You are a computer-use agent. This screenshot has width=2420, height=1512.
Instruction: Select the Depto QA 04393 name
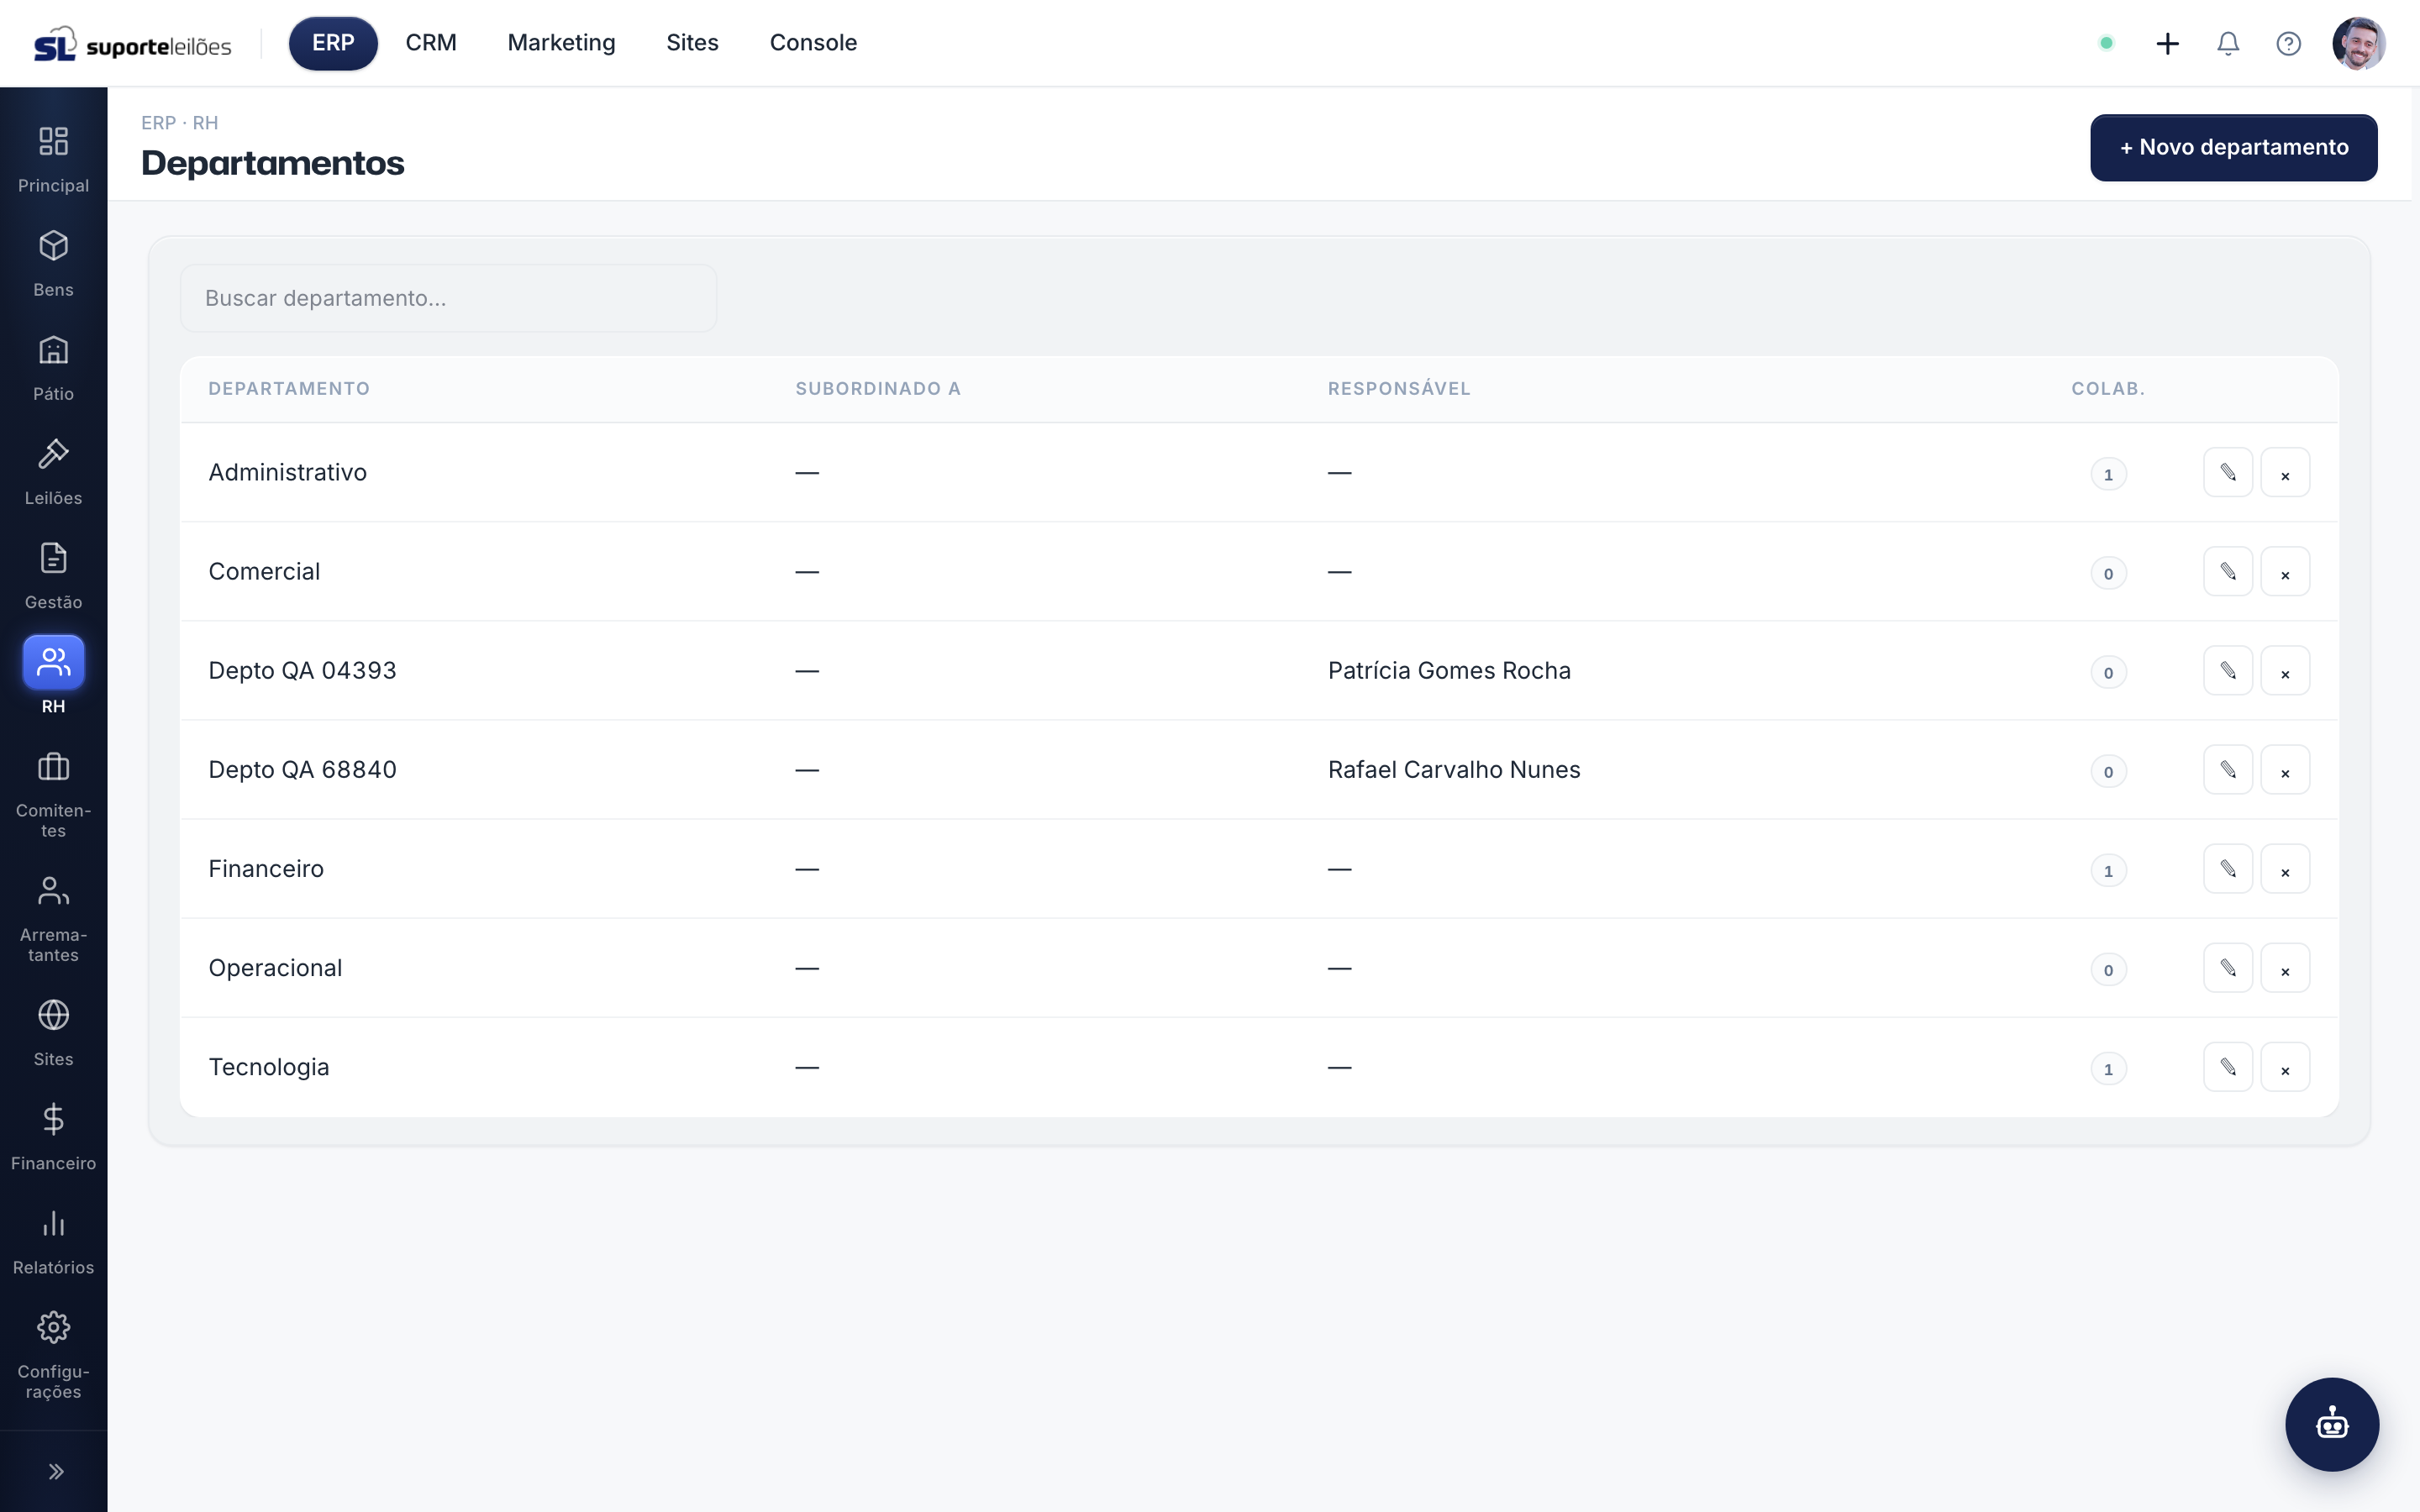coord(302,670)
